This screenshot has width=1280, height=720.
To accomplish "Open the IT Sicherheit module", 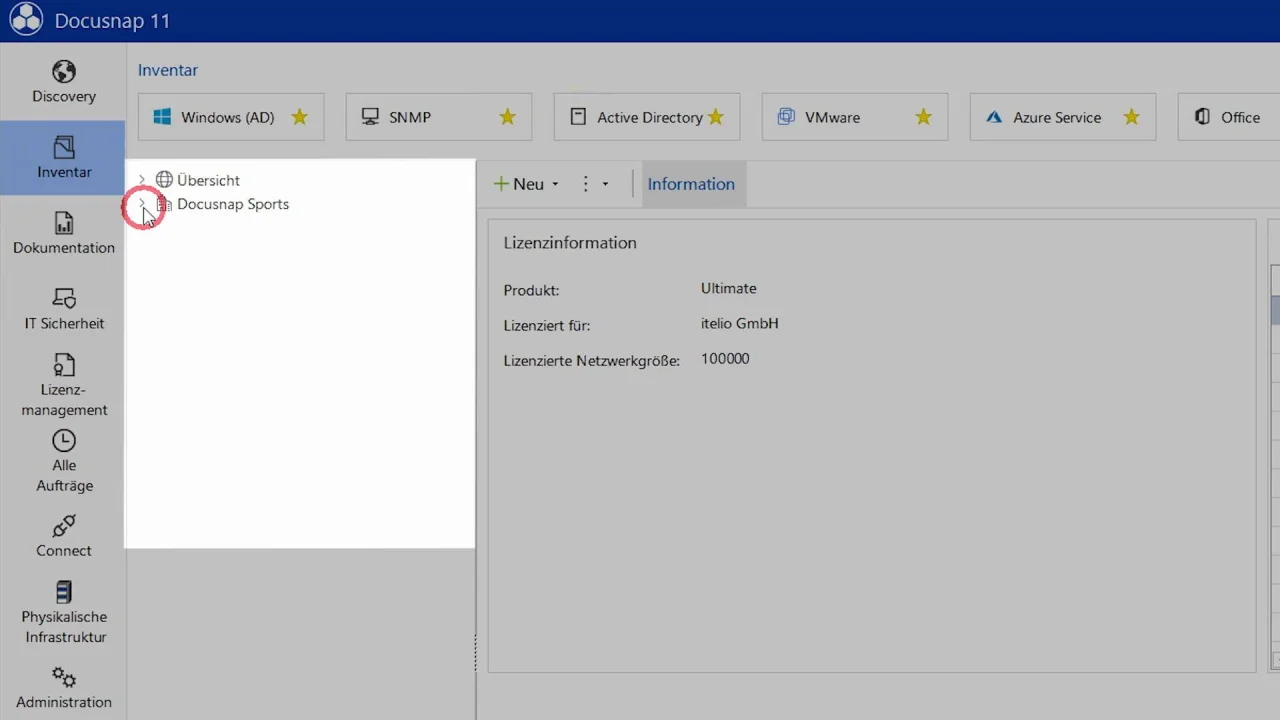I will [63, 309].
